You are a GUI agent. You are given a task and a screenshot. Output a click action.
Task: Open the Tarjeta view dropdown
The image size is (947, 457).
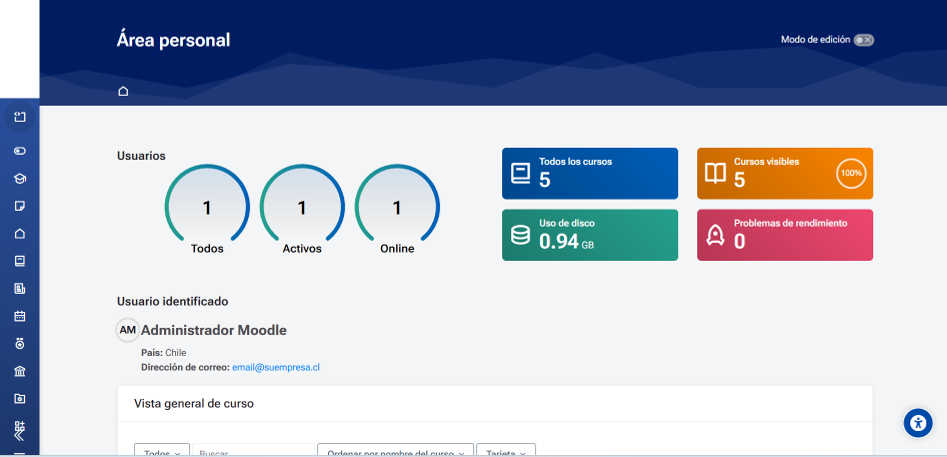[x=506, y=450]
